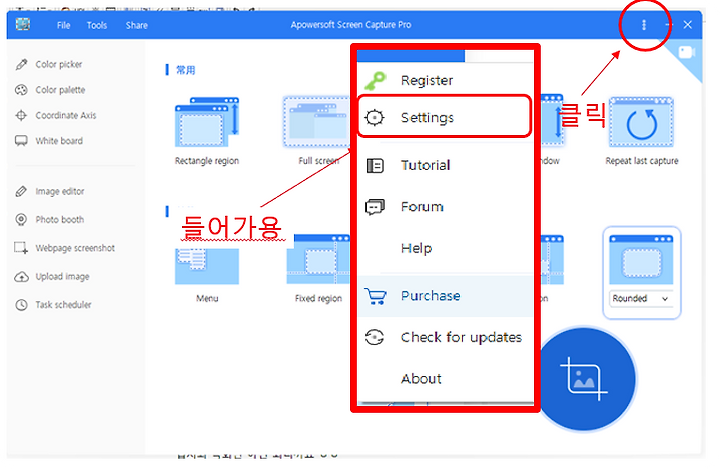Switch to screen recorder via camera icon

(686, 52)
